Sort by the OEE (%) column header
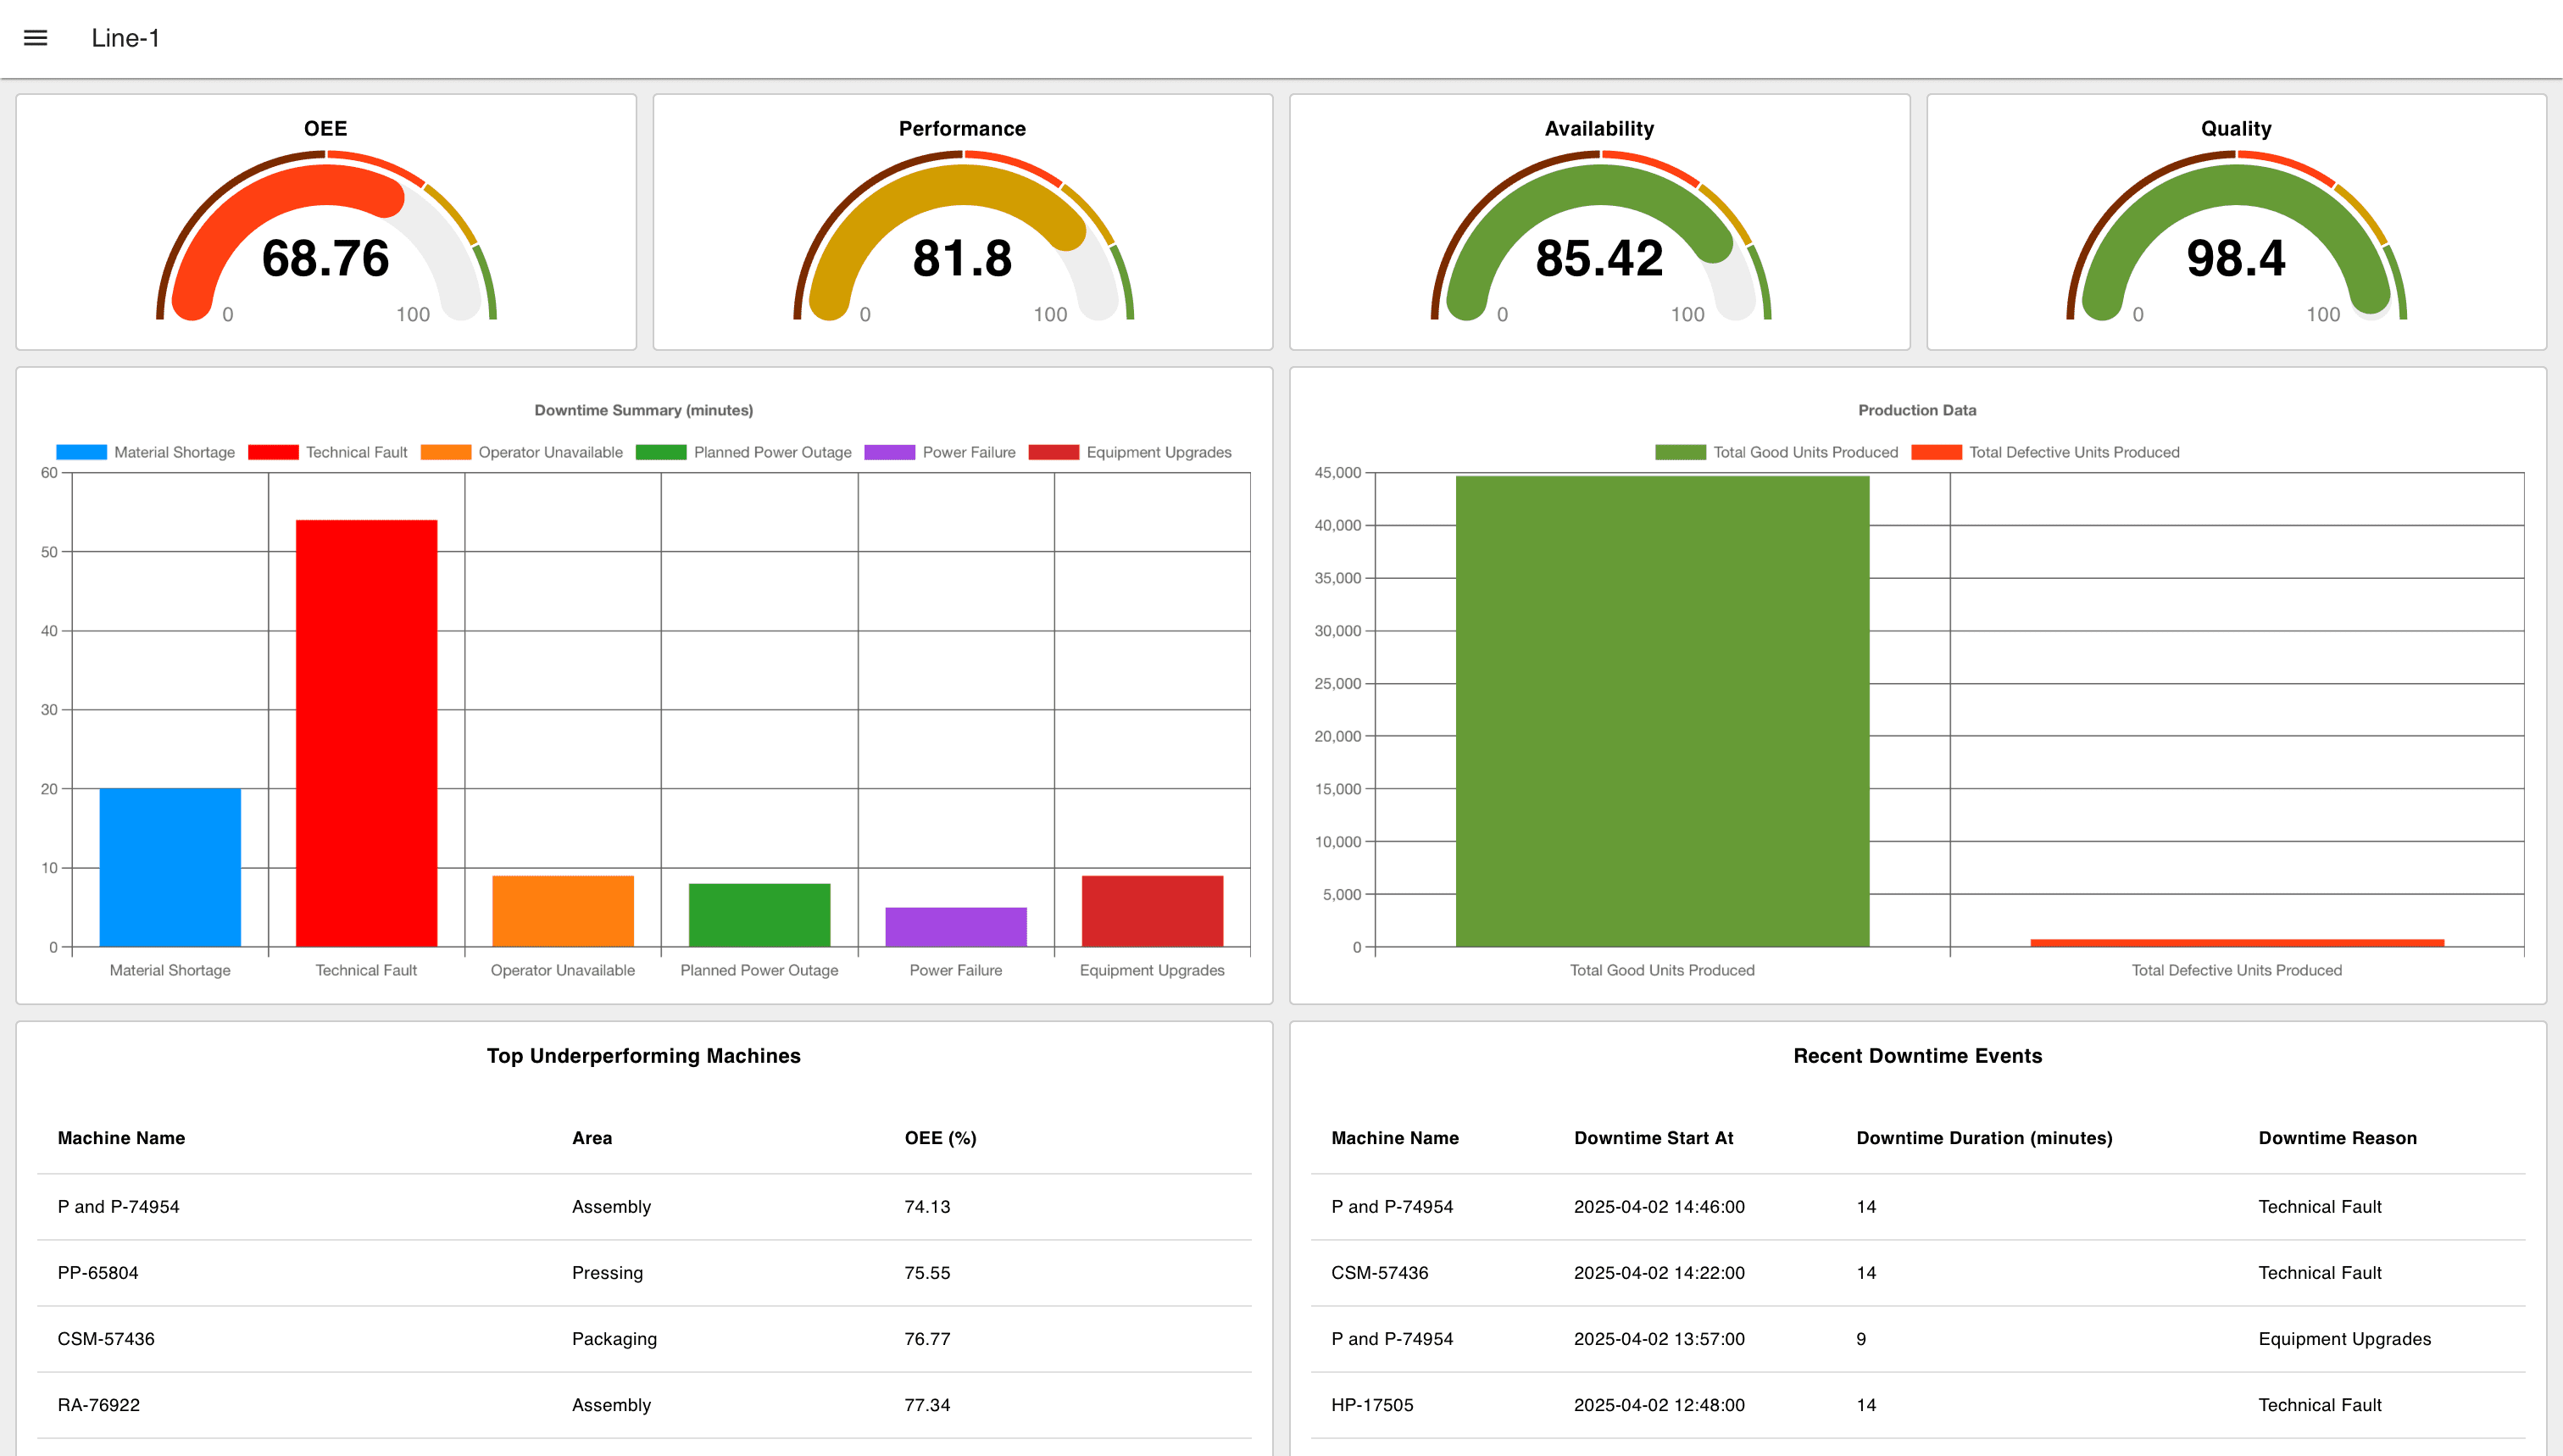Image resolution: width=2563 pixels, height=1456 pixels. tap(940, 1137)
